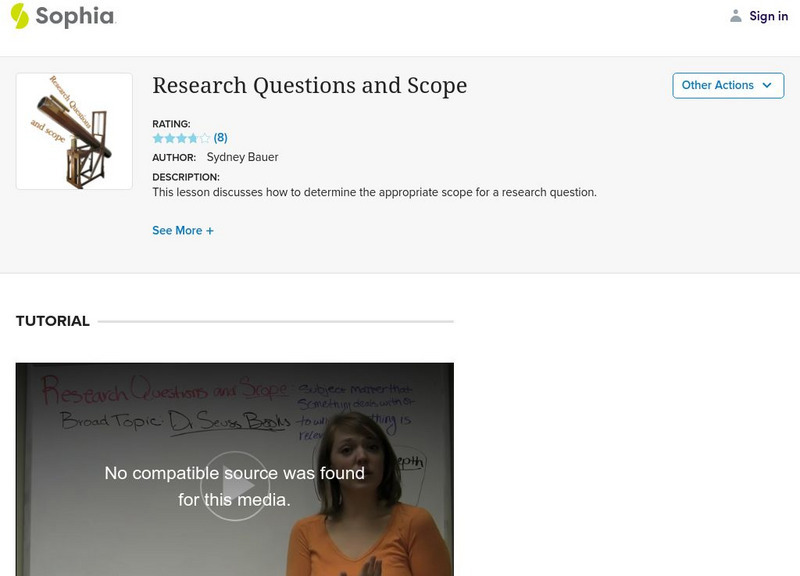800x576 pixels.
Task: Open author Sydney Bauer's name
Action: (x=243, y=157)
